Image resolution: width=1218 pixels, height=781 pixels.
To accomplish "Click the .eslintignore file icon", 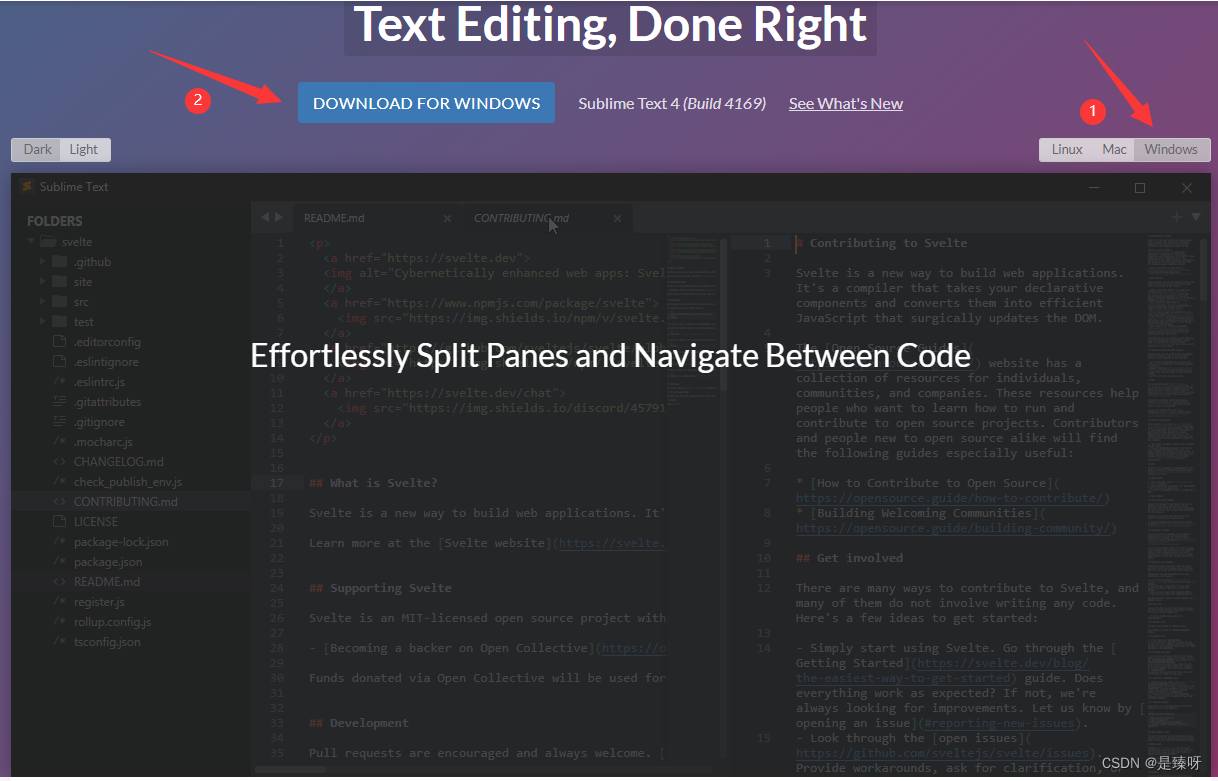I will [x=59, y=362].
